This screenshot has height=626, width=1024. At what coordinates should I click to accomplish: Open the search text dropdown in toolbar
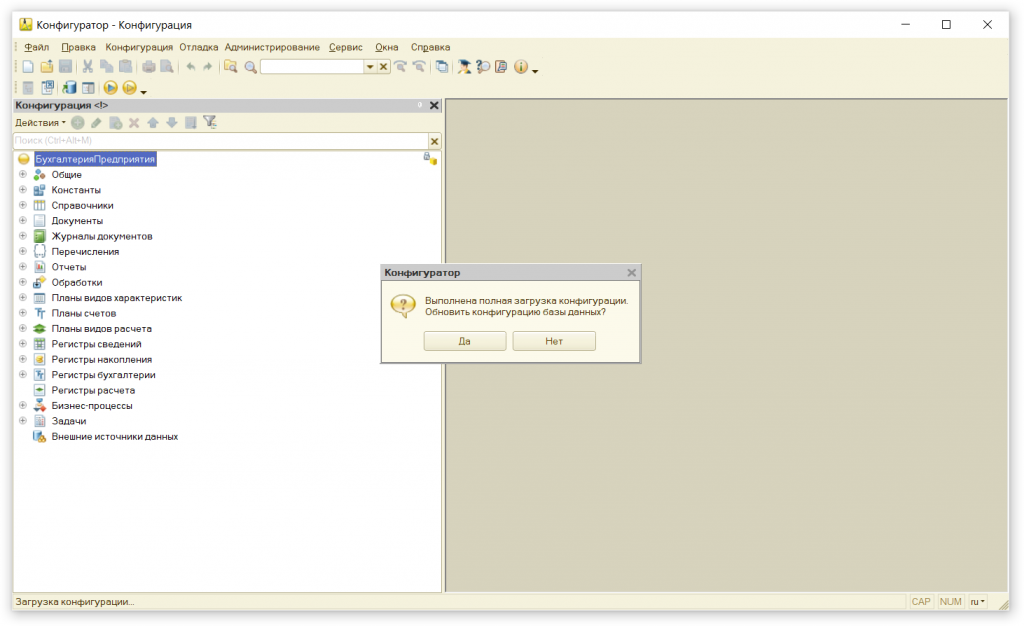(x=370, y=67)
